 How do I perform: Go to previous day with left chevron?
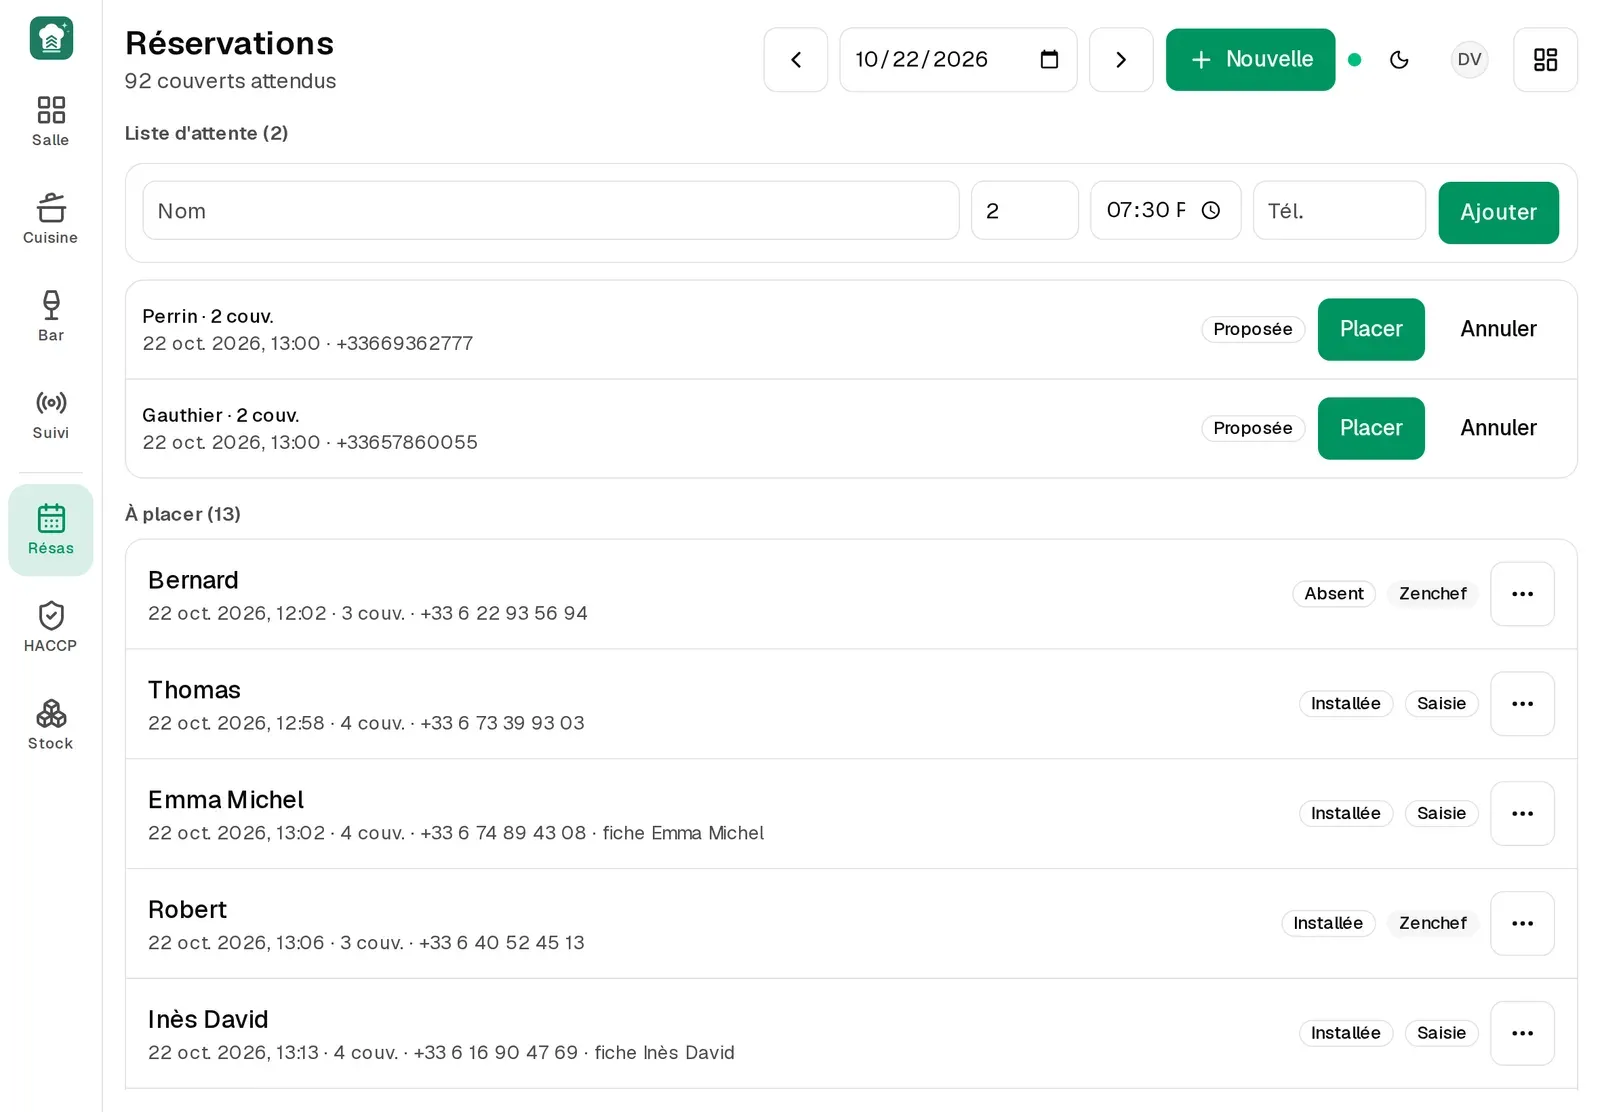pos(796,60)
